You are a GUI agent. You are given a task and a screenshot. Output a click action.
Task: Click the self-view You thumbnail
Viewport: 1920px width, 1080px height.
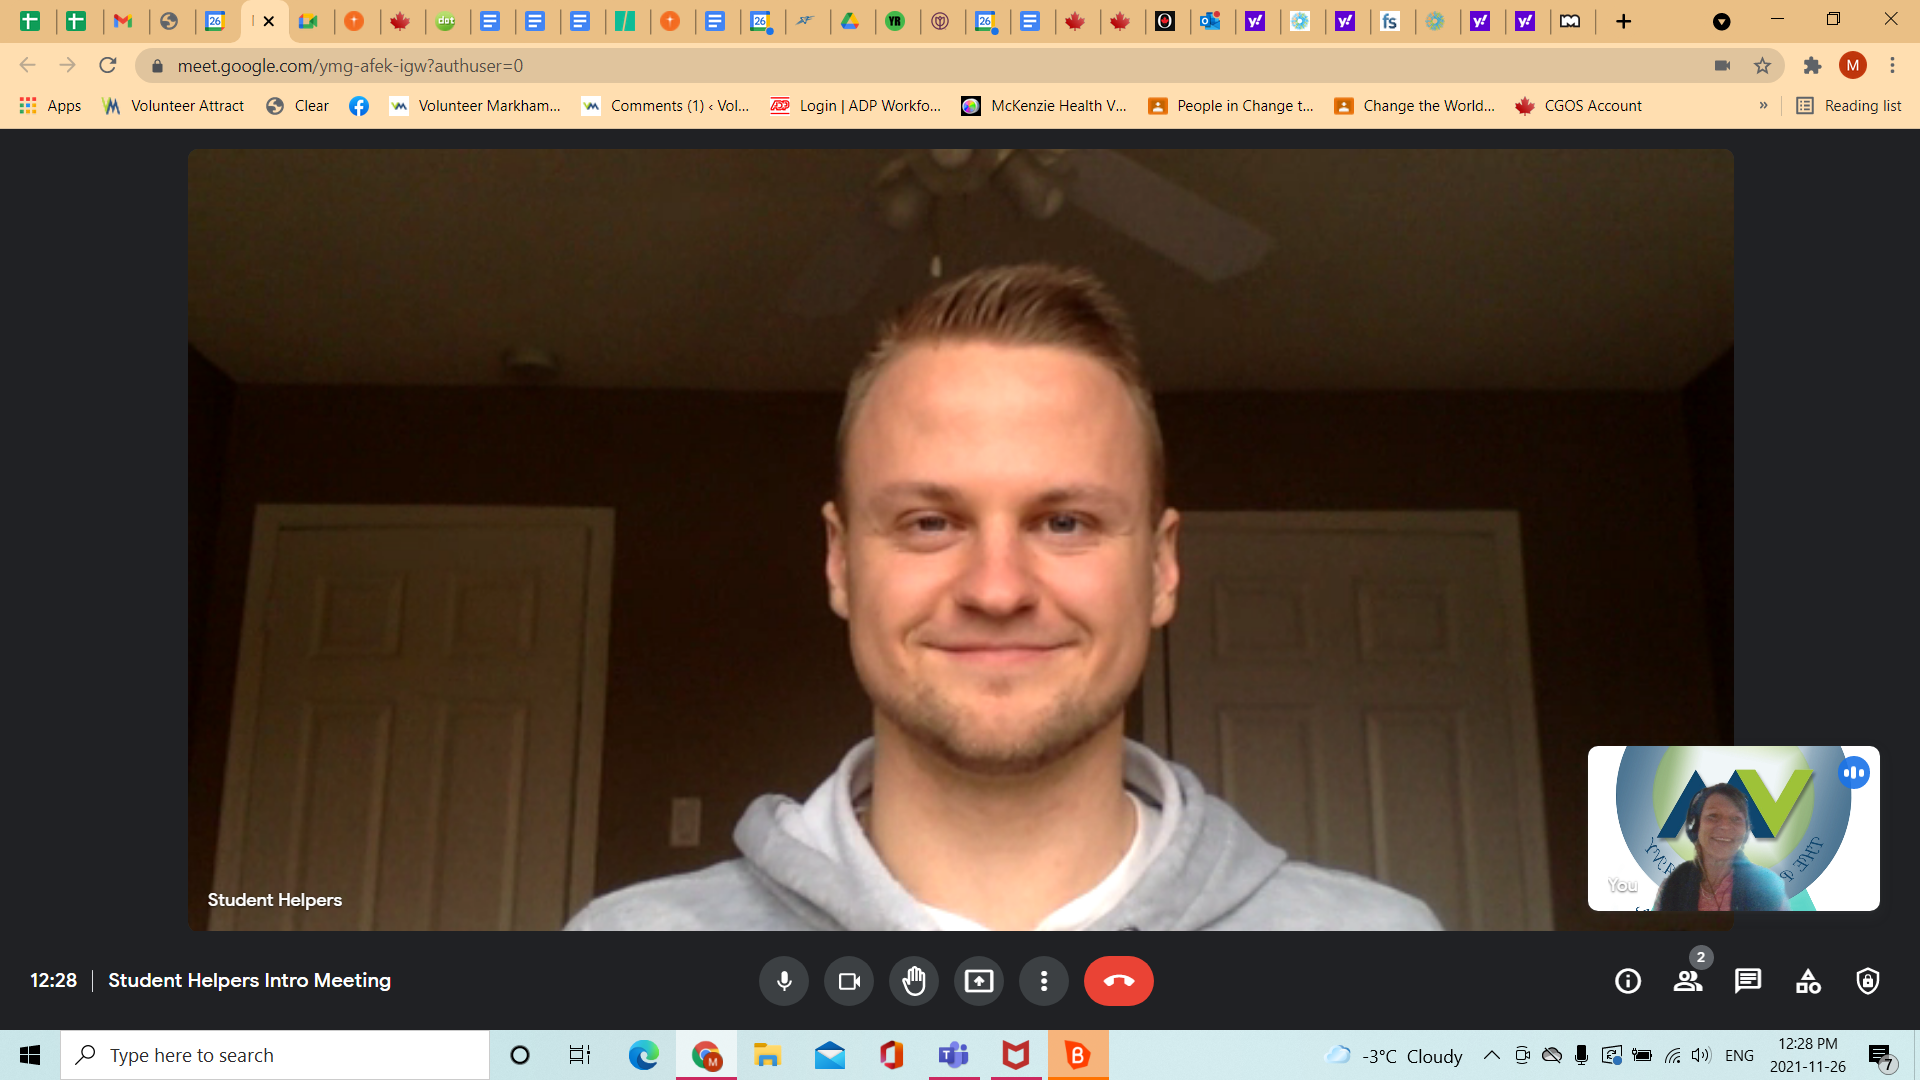click(1733, 828)
